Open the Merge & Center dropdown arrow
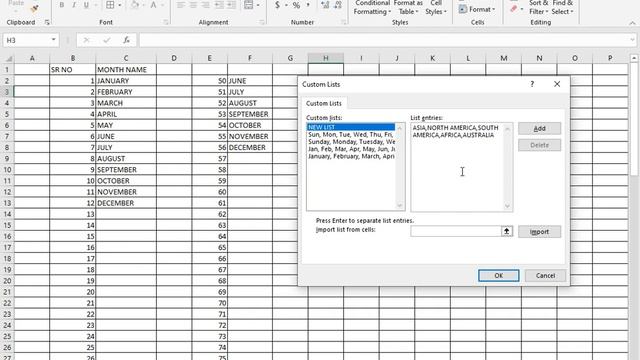The height and width of the screenshot is (360, 640). point(258,5)
